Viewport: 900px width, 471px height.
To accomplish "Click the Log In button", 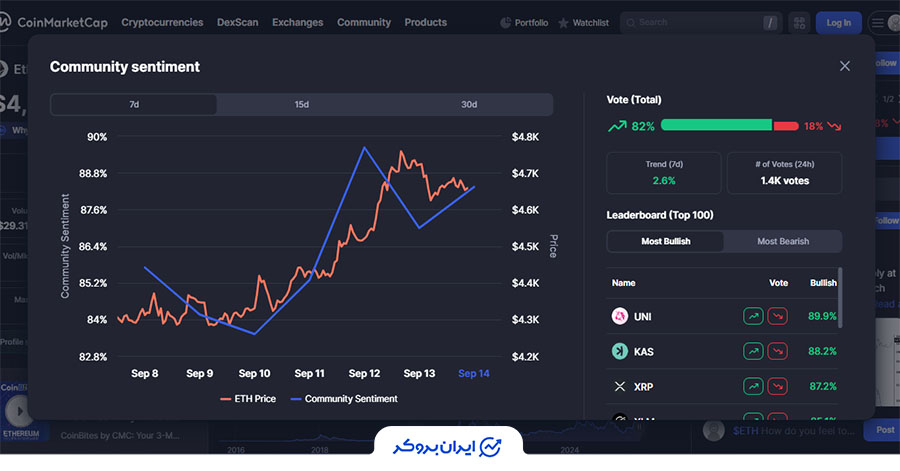I will (838, 22).
